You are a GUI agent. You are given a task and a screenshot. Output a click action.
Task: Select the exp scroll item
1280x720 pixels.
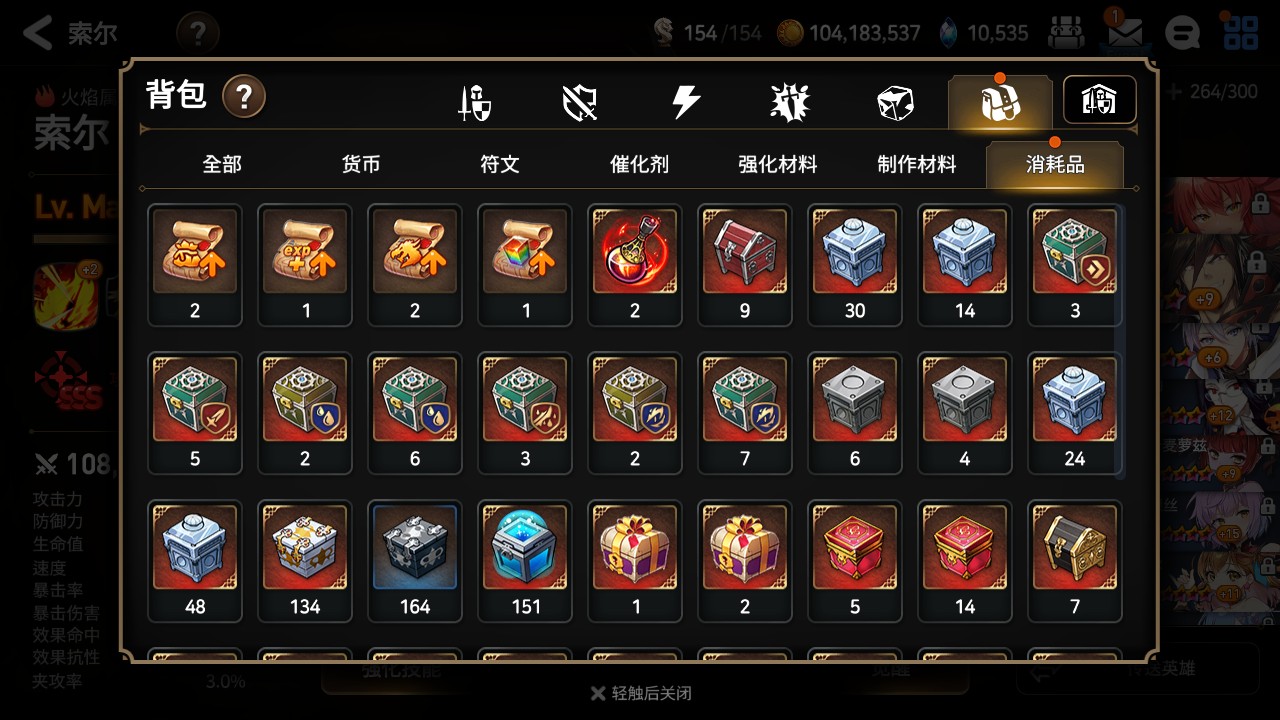305,265
